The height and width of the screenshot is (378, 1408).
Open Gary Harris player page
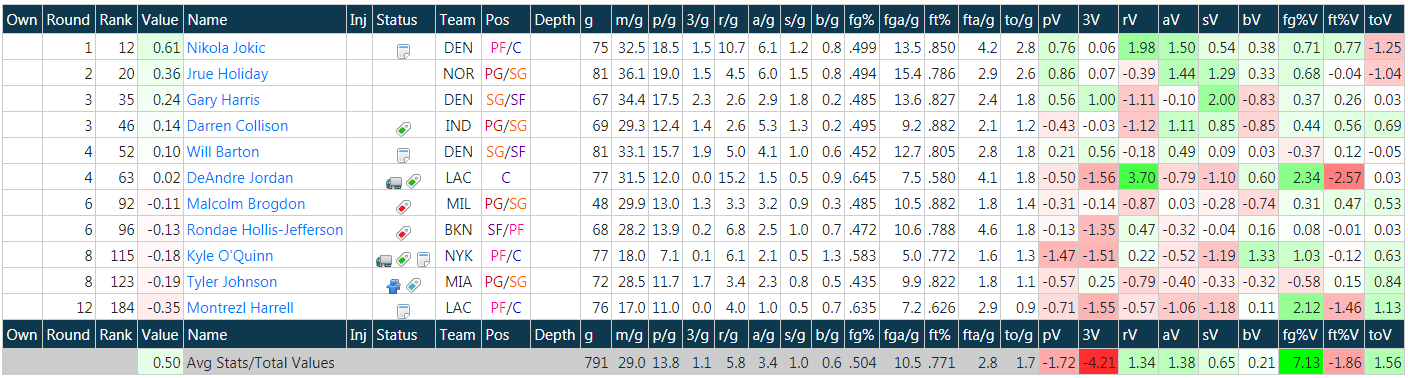coord(223,100)
